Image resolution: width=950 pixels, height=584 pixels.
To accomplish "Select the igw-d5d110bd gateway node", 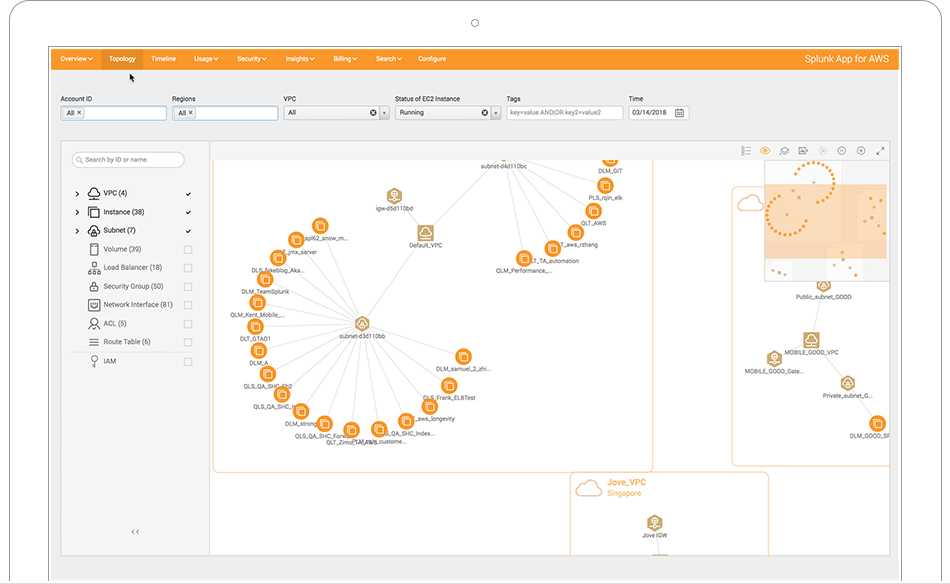I will [394, 196].
